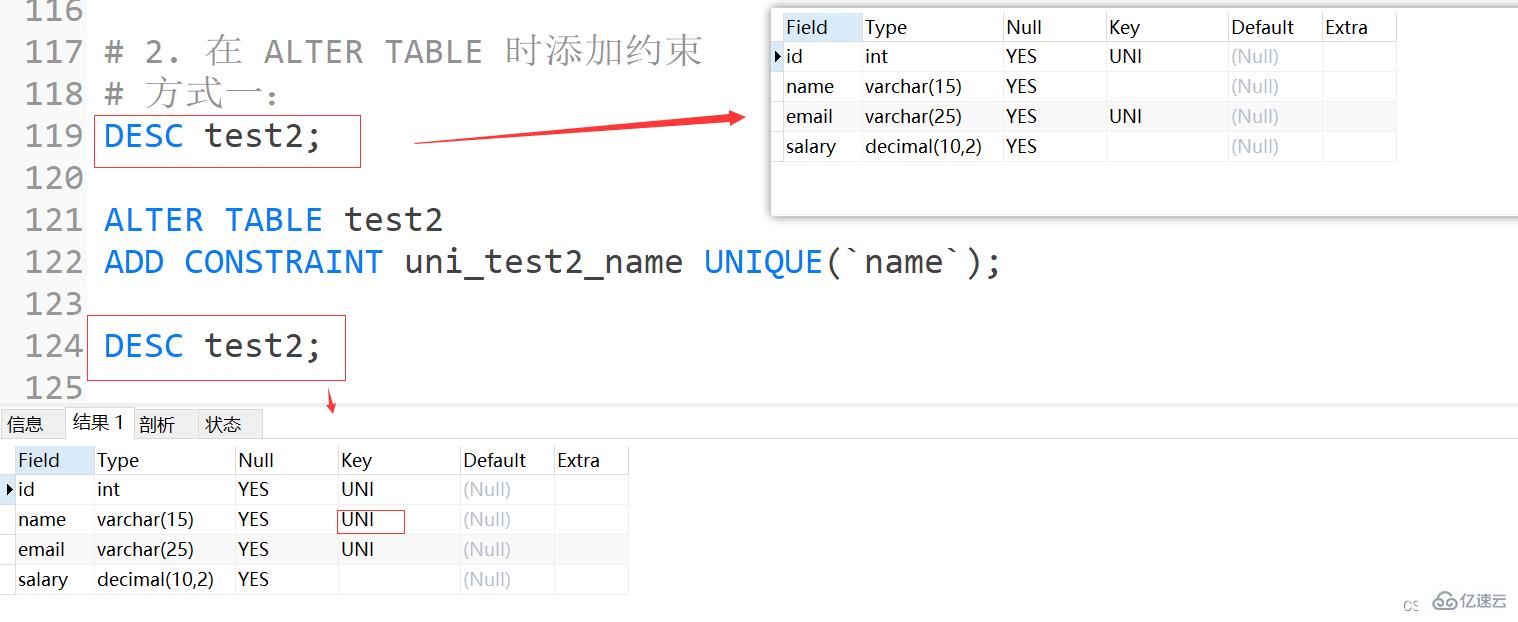This screenshot has height=622, width=1518.
Task: Click the small red arrow below DESC test2
Action: (x=331, y=400)
